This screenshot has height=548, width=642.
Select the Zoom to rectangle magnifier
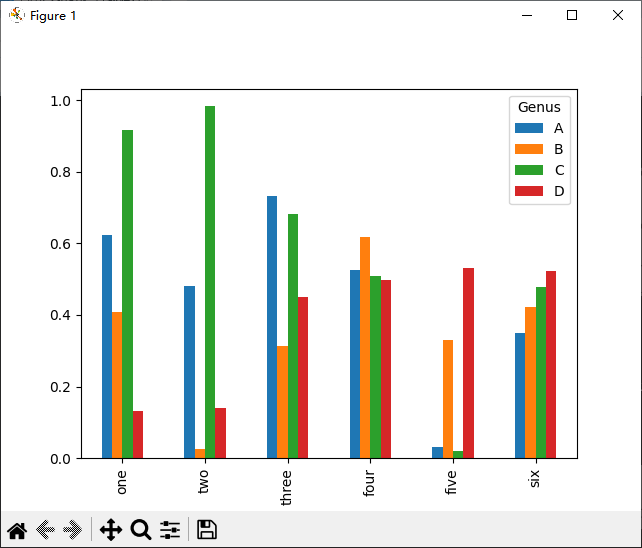(141, 530)
